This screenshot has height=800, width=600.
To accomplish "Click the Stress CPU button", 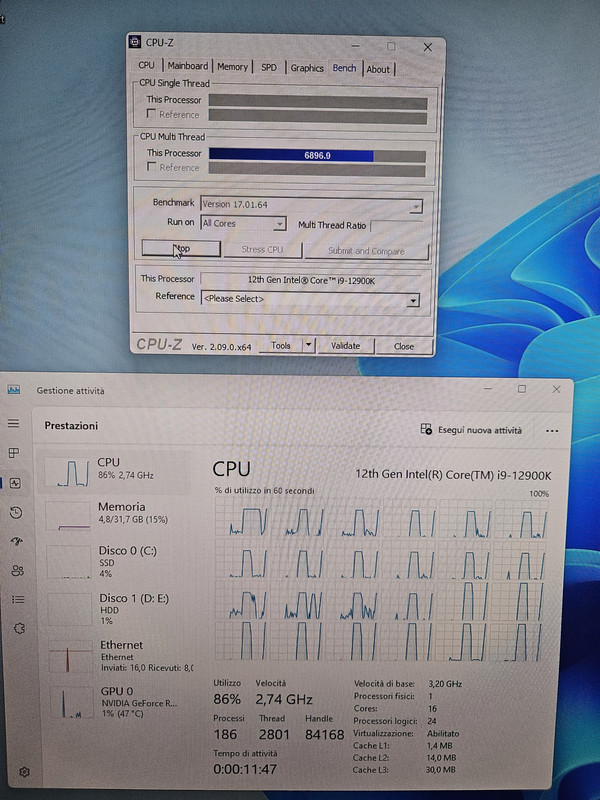I will [262, 250].
